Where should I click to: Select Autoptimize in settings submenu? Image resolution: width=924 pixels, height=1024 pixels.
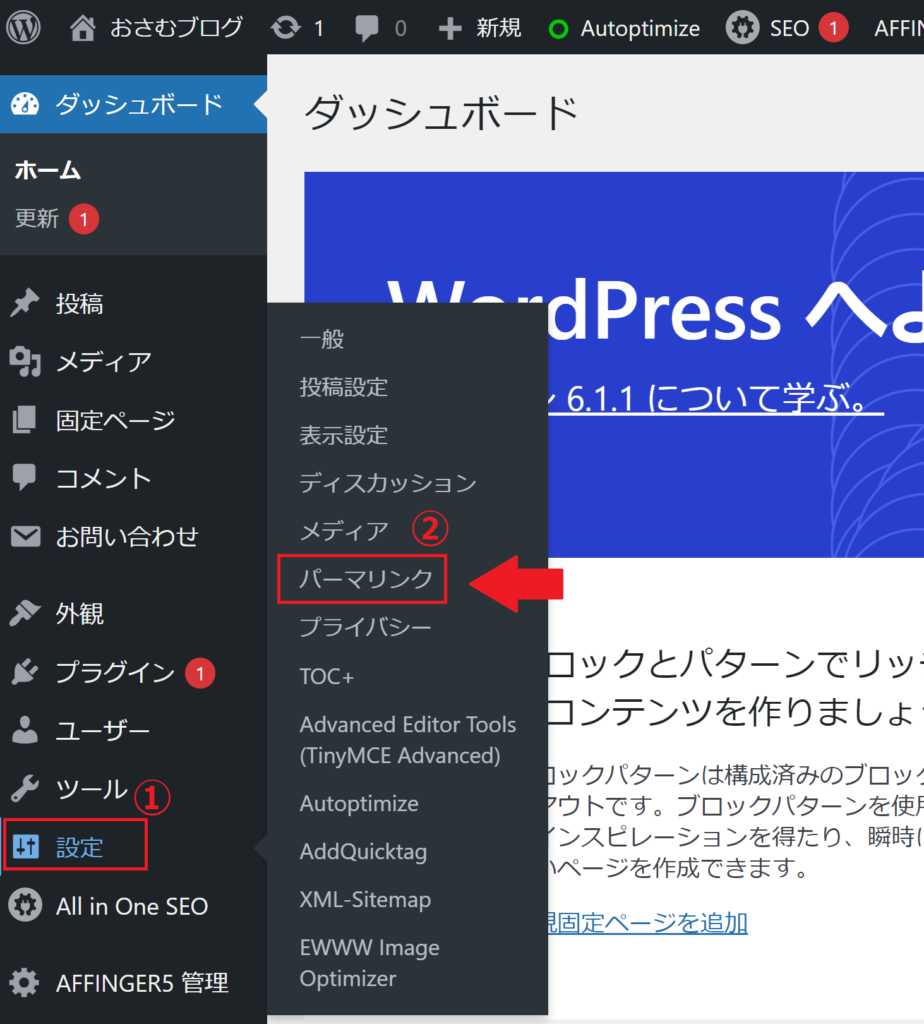tap(359, 804)
